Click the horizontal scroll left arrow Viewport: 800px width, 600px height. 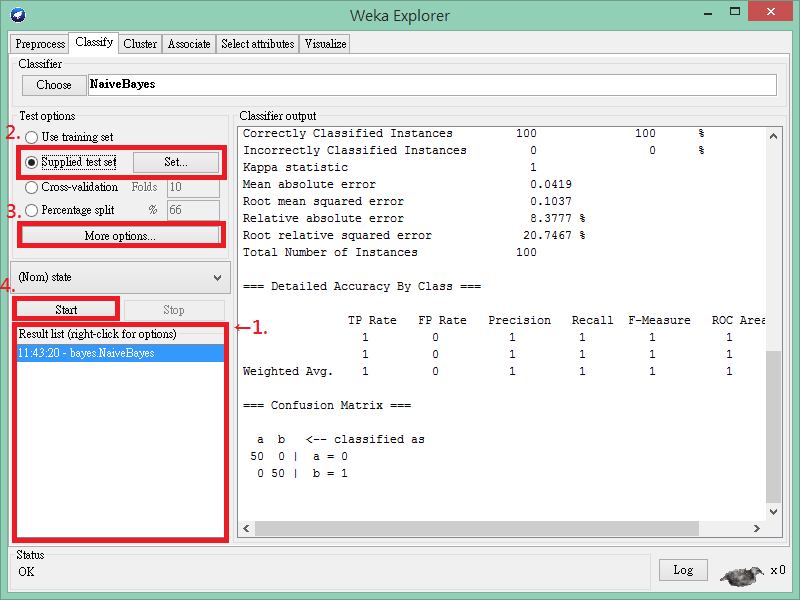click(x=246, y=529)
